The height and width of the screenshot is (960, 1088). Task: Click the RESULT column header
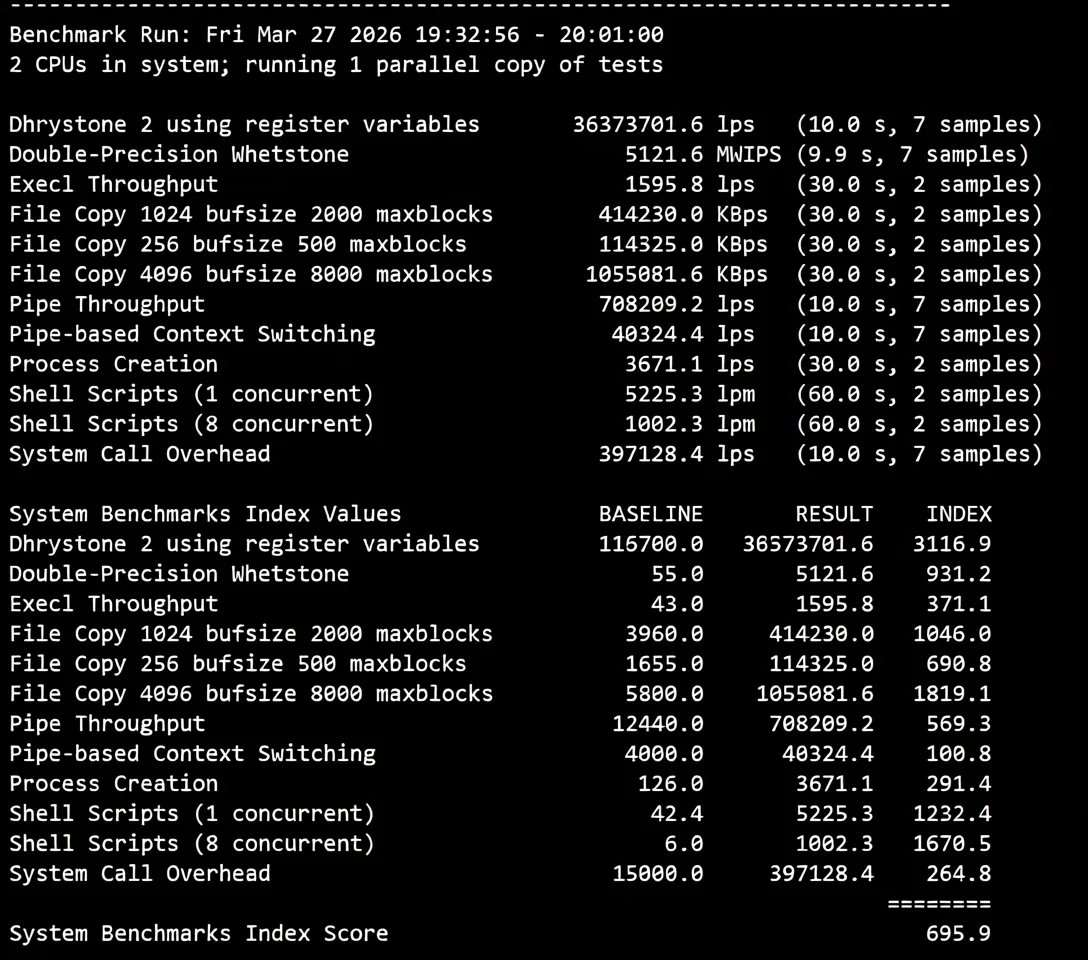tap(834, 515)
